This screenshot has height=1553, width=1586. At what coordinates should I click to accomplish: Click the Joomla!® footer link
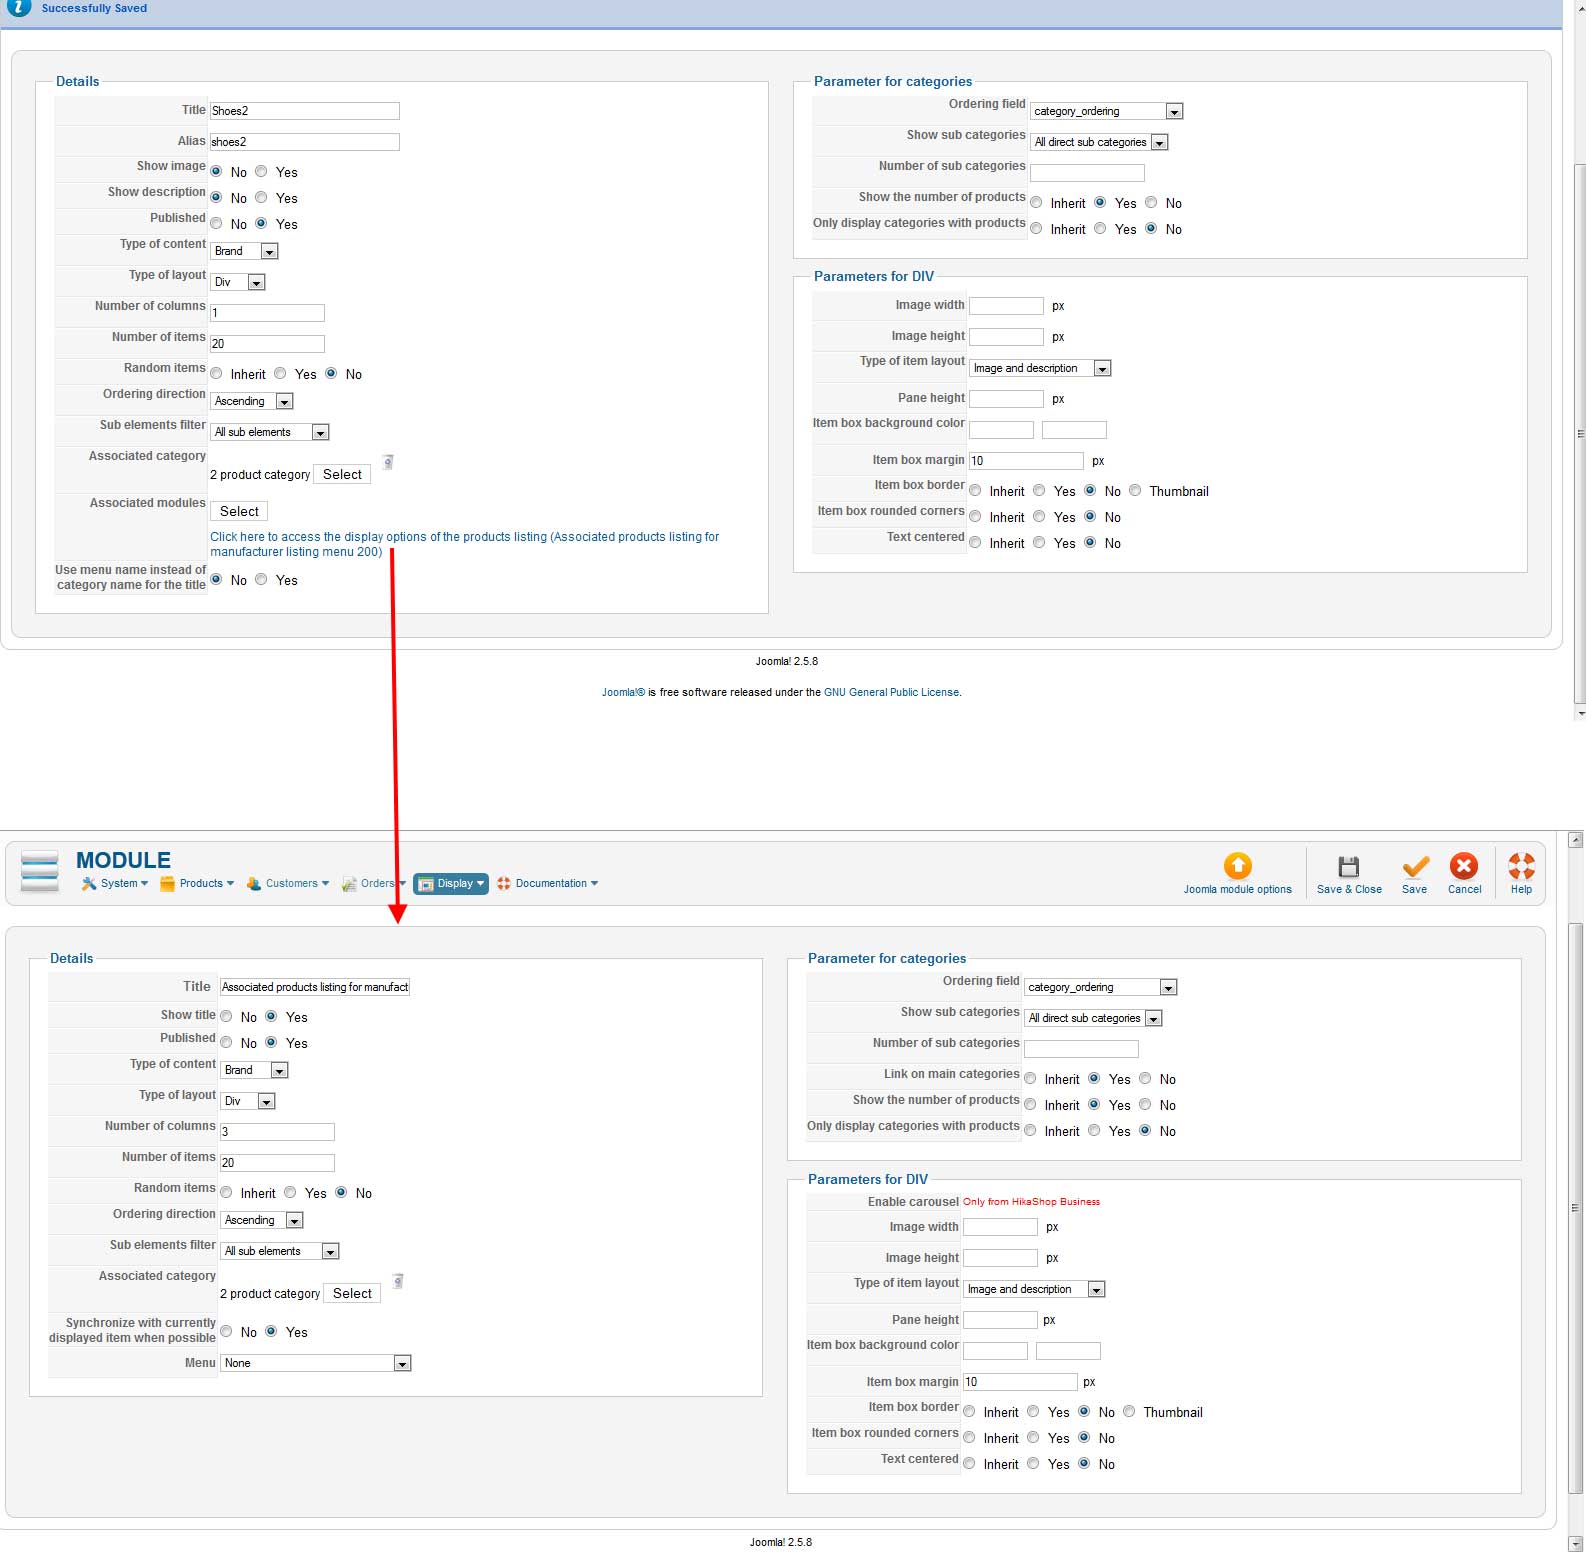tap(623, 692)
